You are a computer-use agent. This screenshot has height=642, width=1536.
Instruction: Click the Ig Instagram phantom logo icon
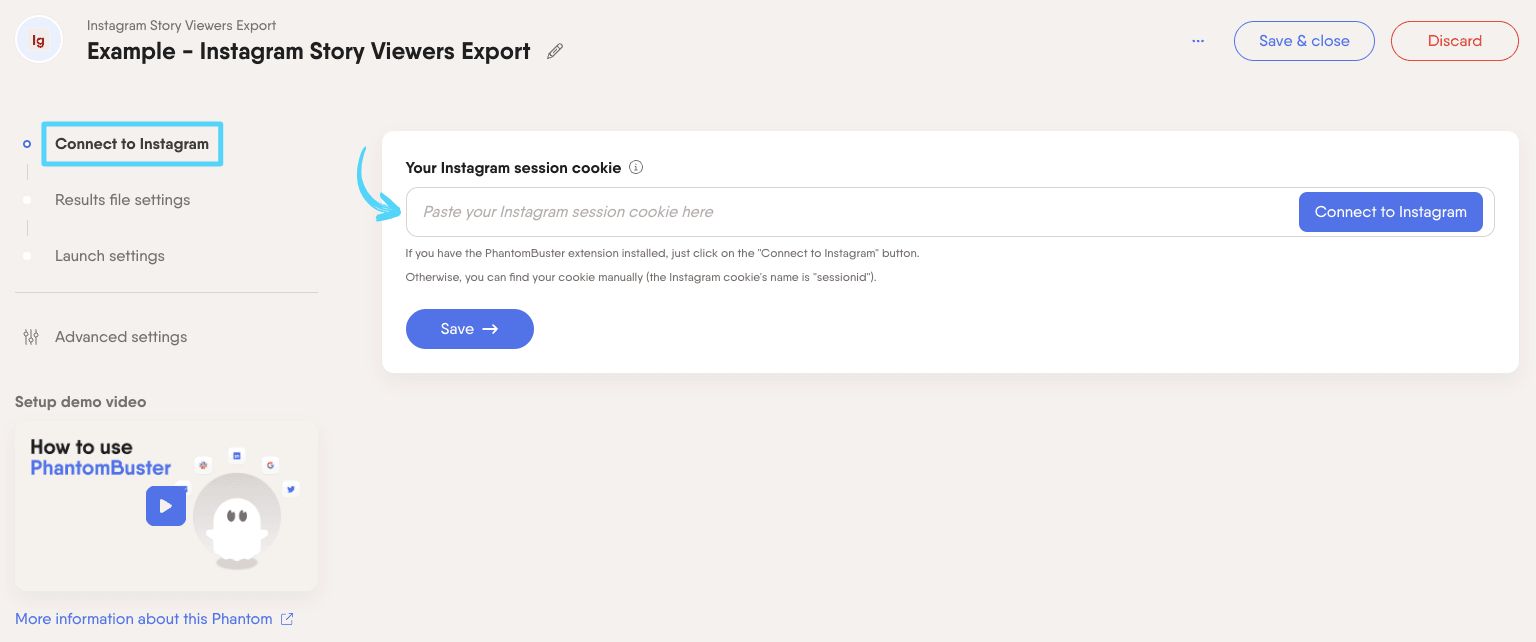[39, 40]
